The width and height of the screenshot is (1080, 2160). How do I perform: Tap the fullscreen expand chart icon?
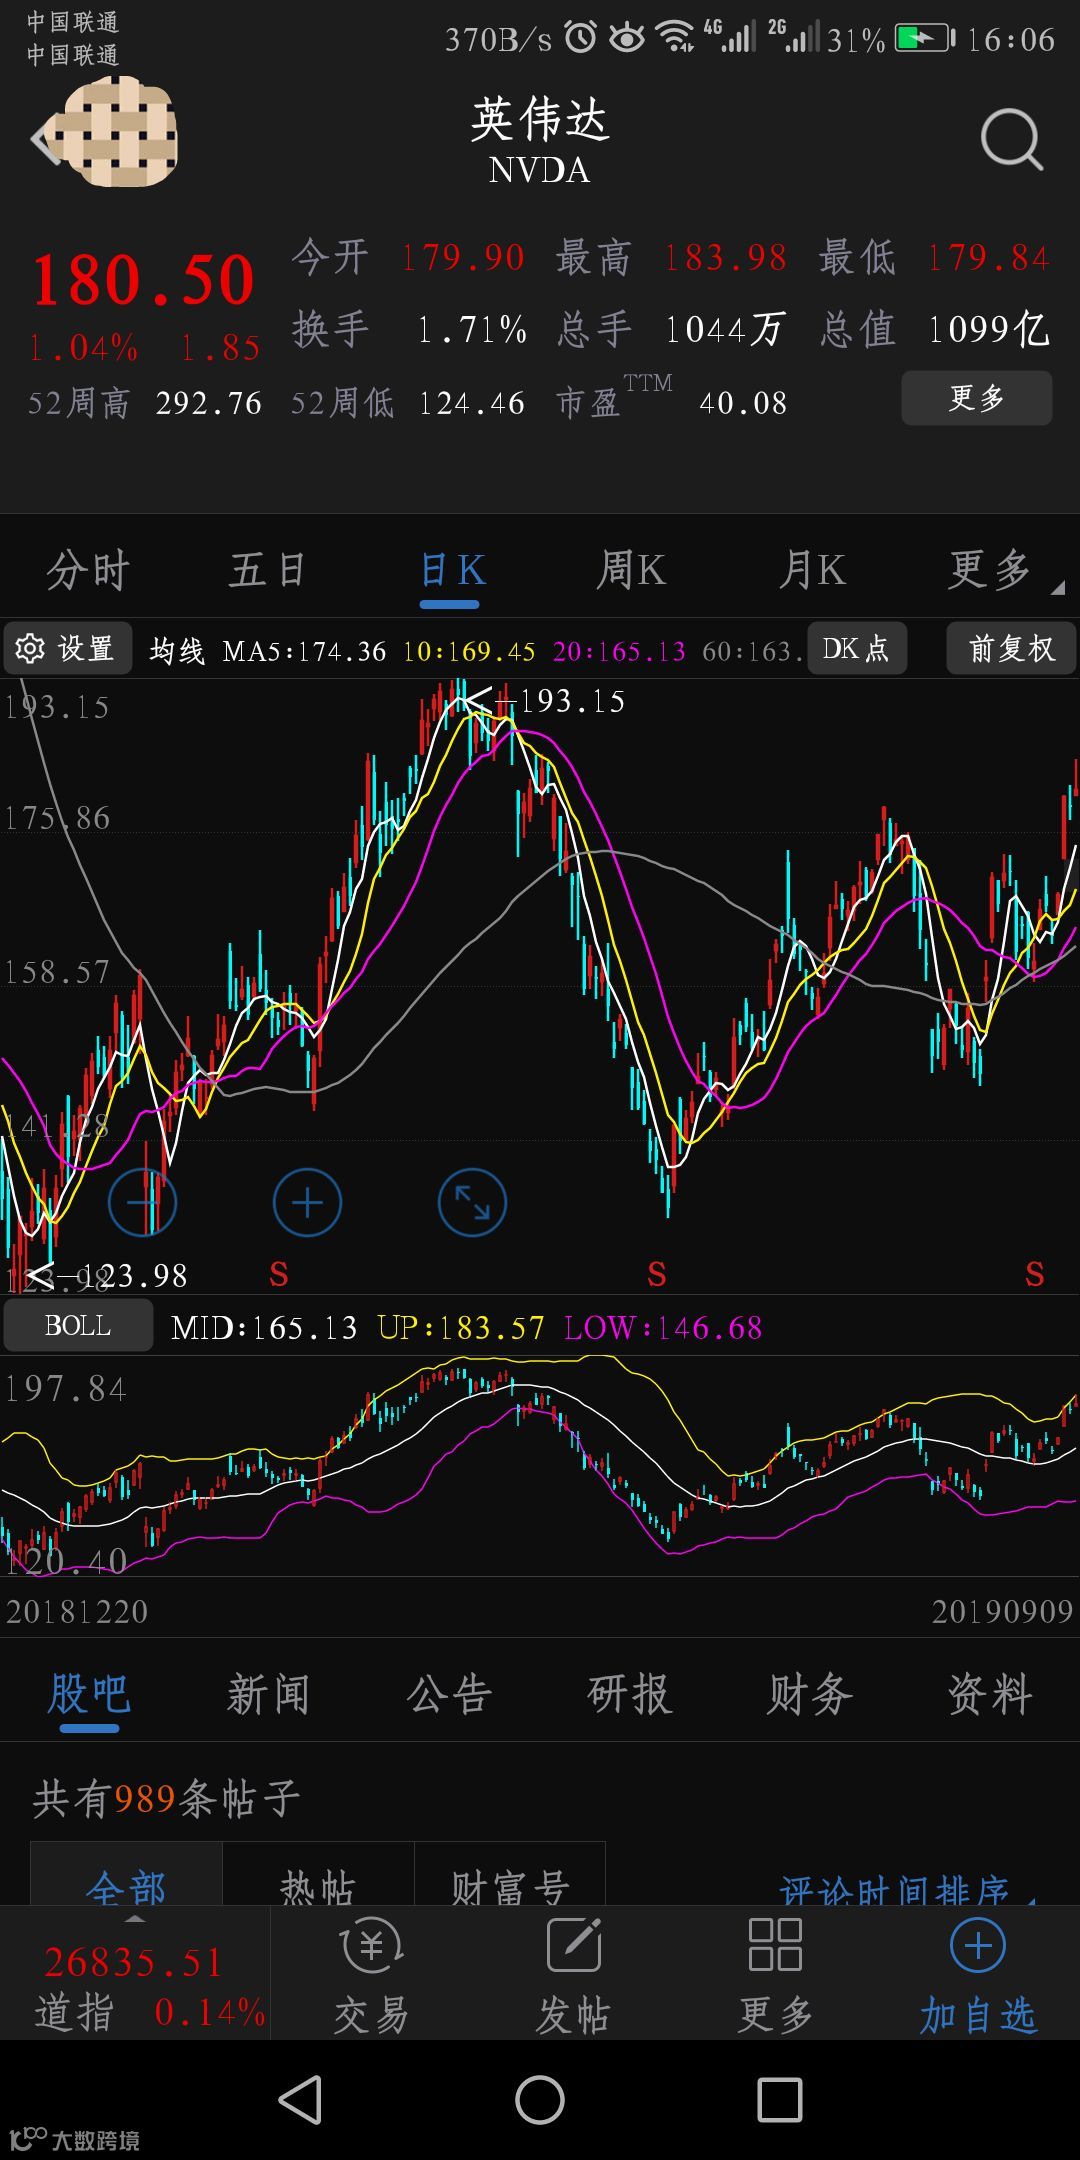click(x=472, y=1202)
